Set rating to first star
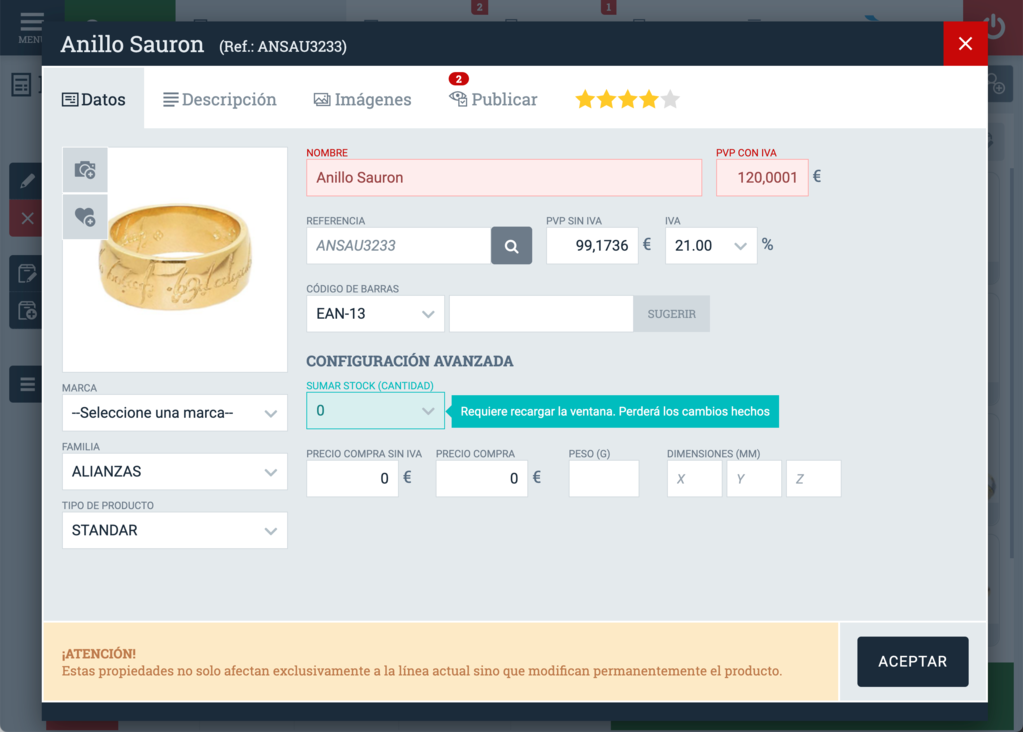 pyautogui.click(x=585, y=100)
